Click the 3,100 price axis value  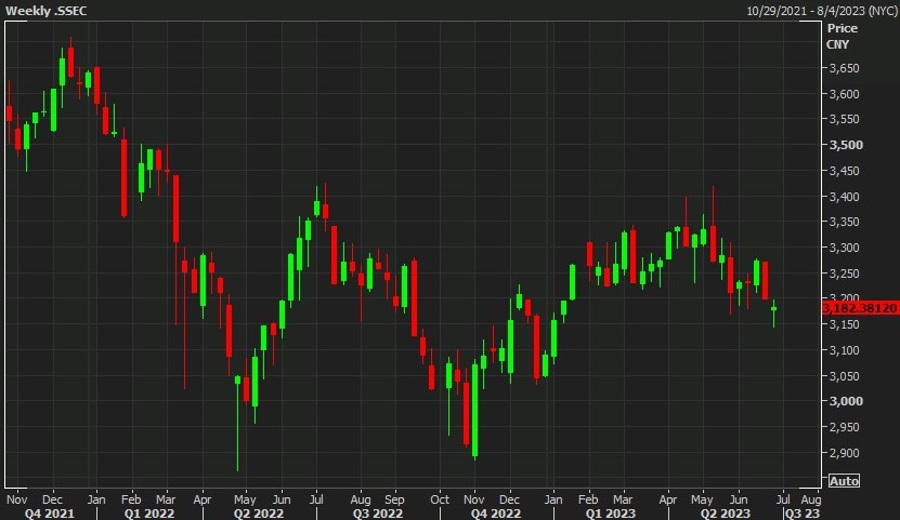[844, 350]
